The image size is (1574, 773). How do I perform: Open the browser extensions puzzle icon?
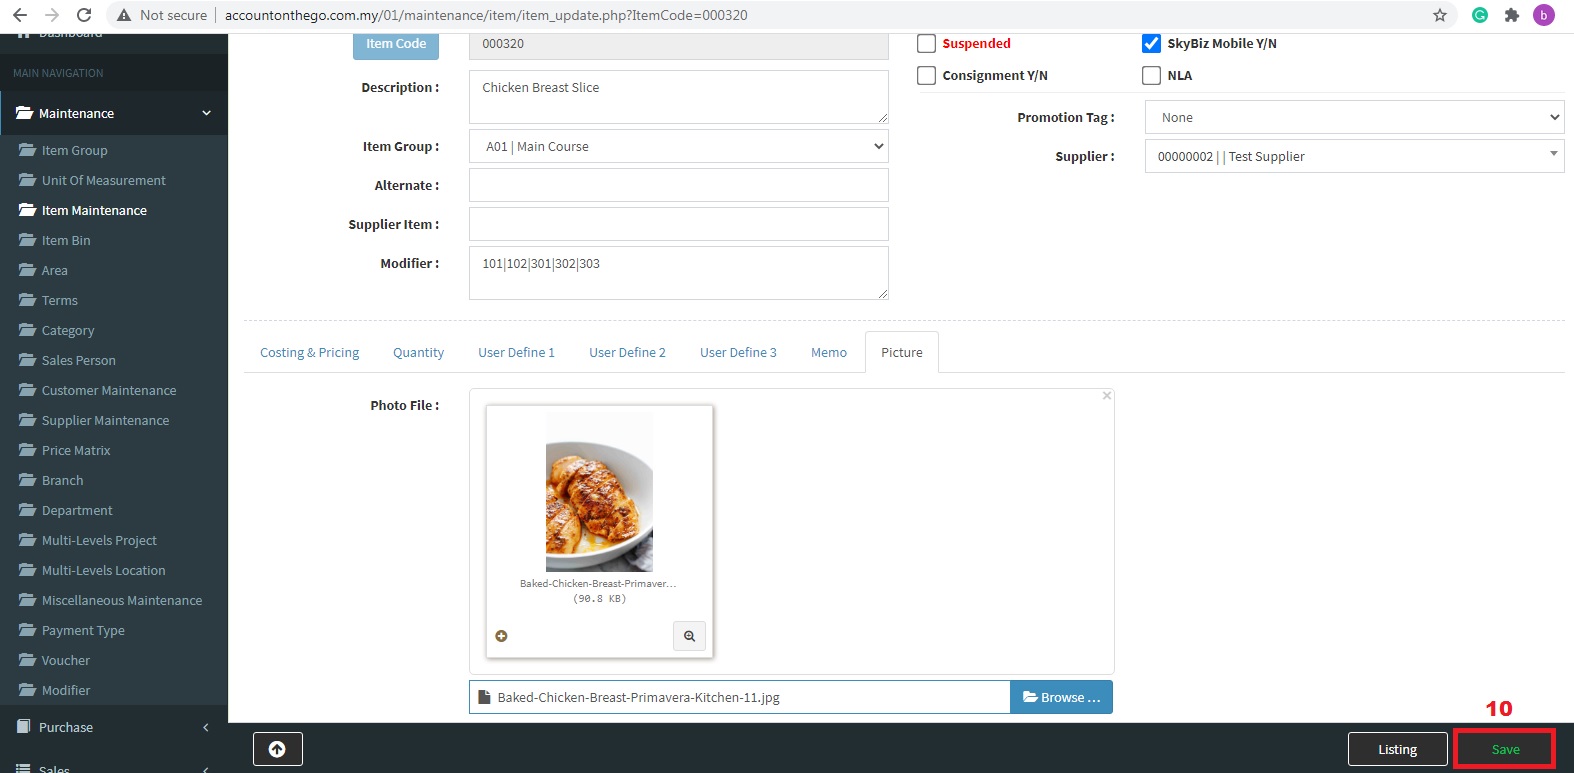click(1511, 15)
